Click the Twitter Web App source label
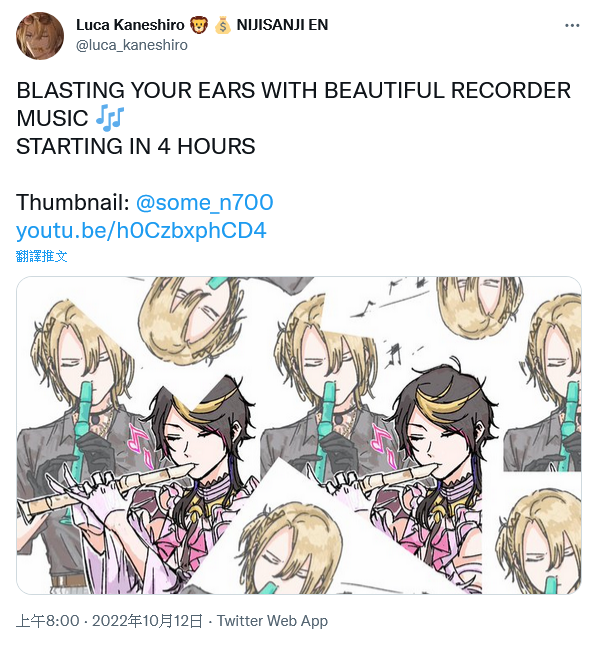 point(272,621)
